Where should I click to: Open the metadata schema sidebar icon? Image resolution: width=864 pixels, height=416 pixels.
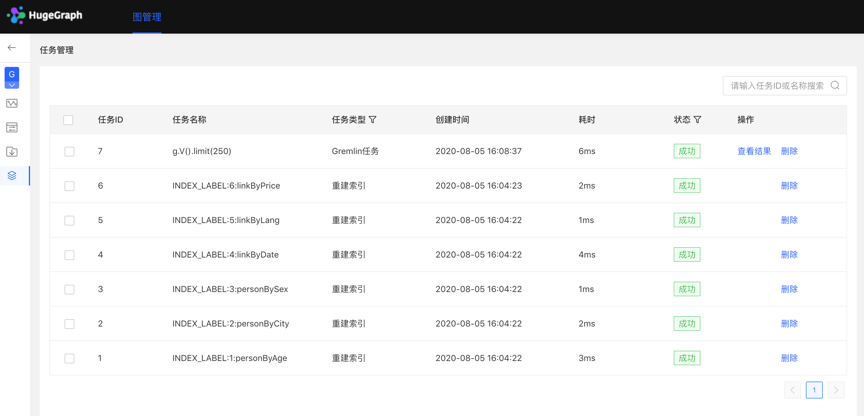point(12,128)
